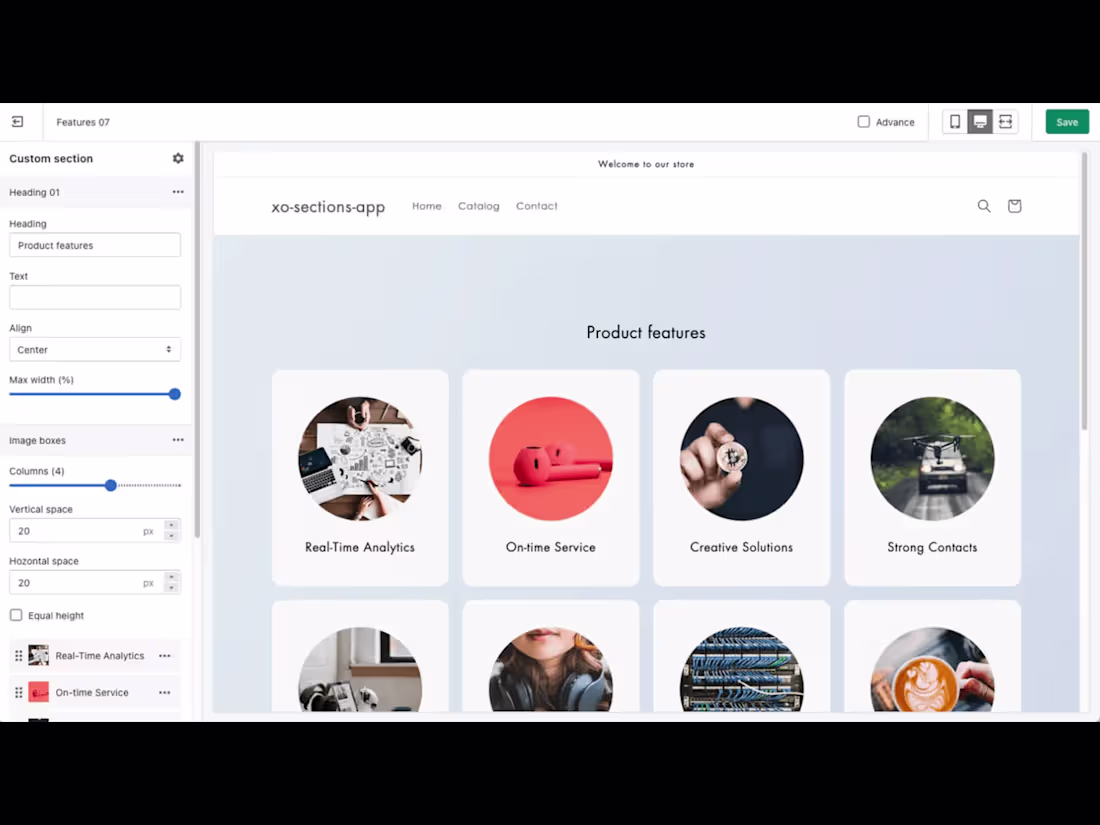1100x825 pixels.
Task: Select the Catalog menu item
Action: [x=478, y=206]
